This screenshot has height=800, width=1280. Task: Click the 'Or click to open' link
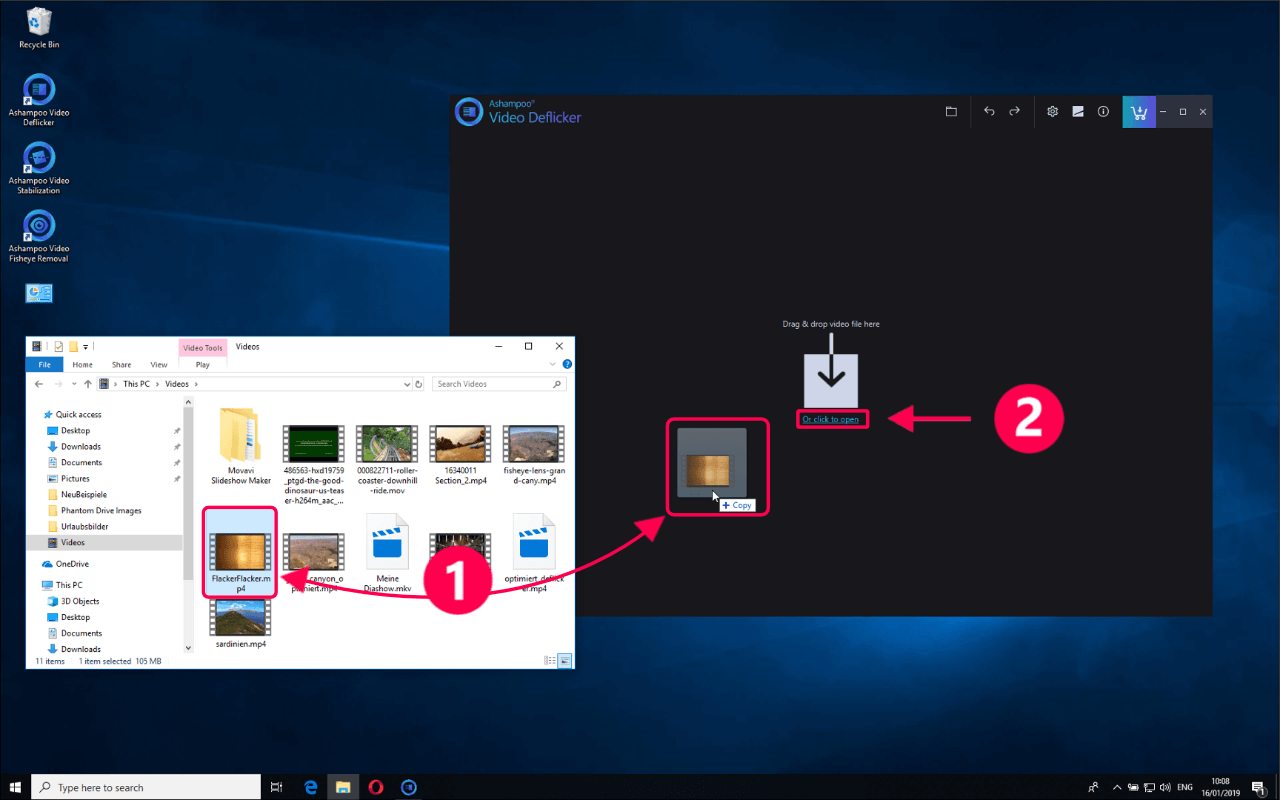coord(830,419)
